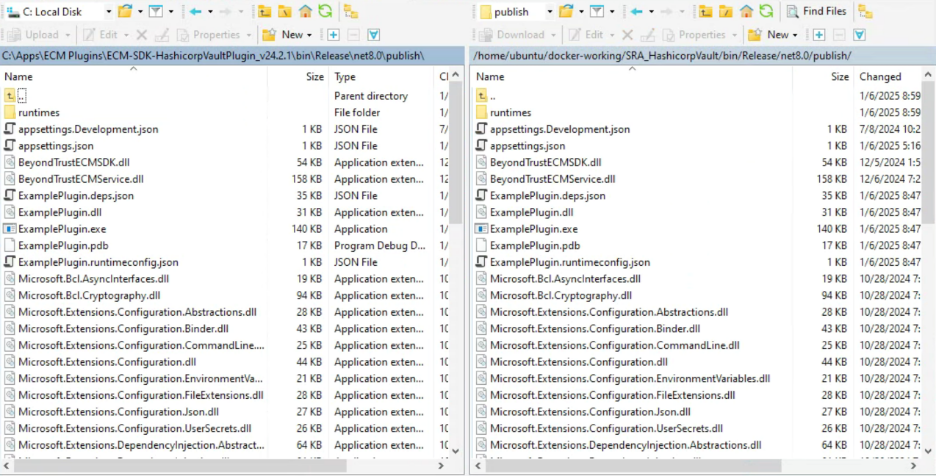Expand remote filter dropdown arrow
The image size is (936, 476).
(x=612, y=11)
